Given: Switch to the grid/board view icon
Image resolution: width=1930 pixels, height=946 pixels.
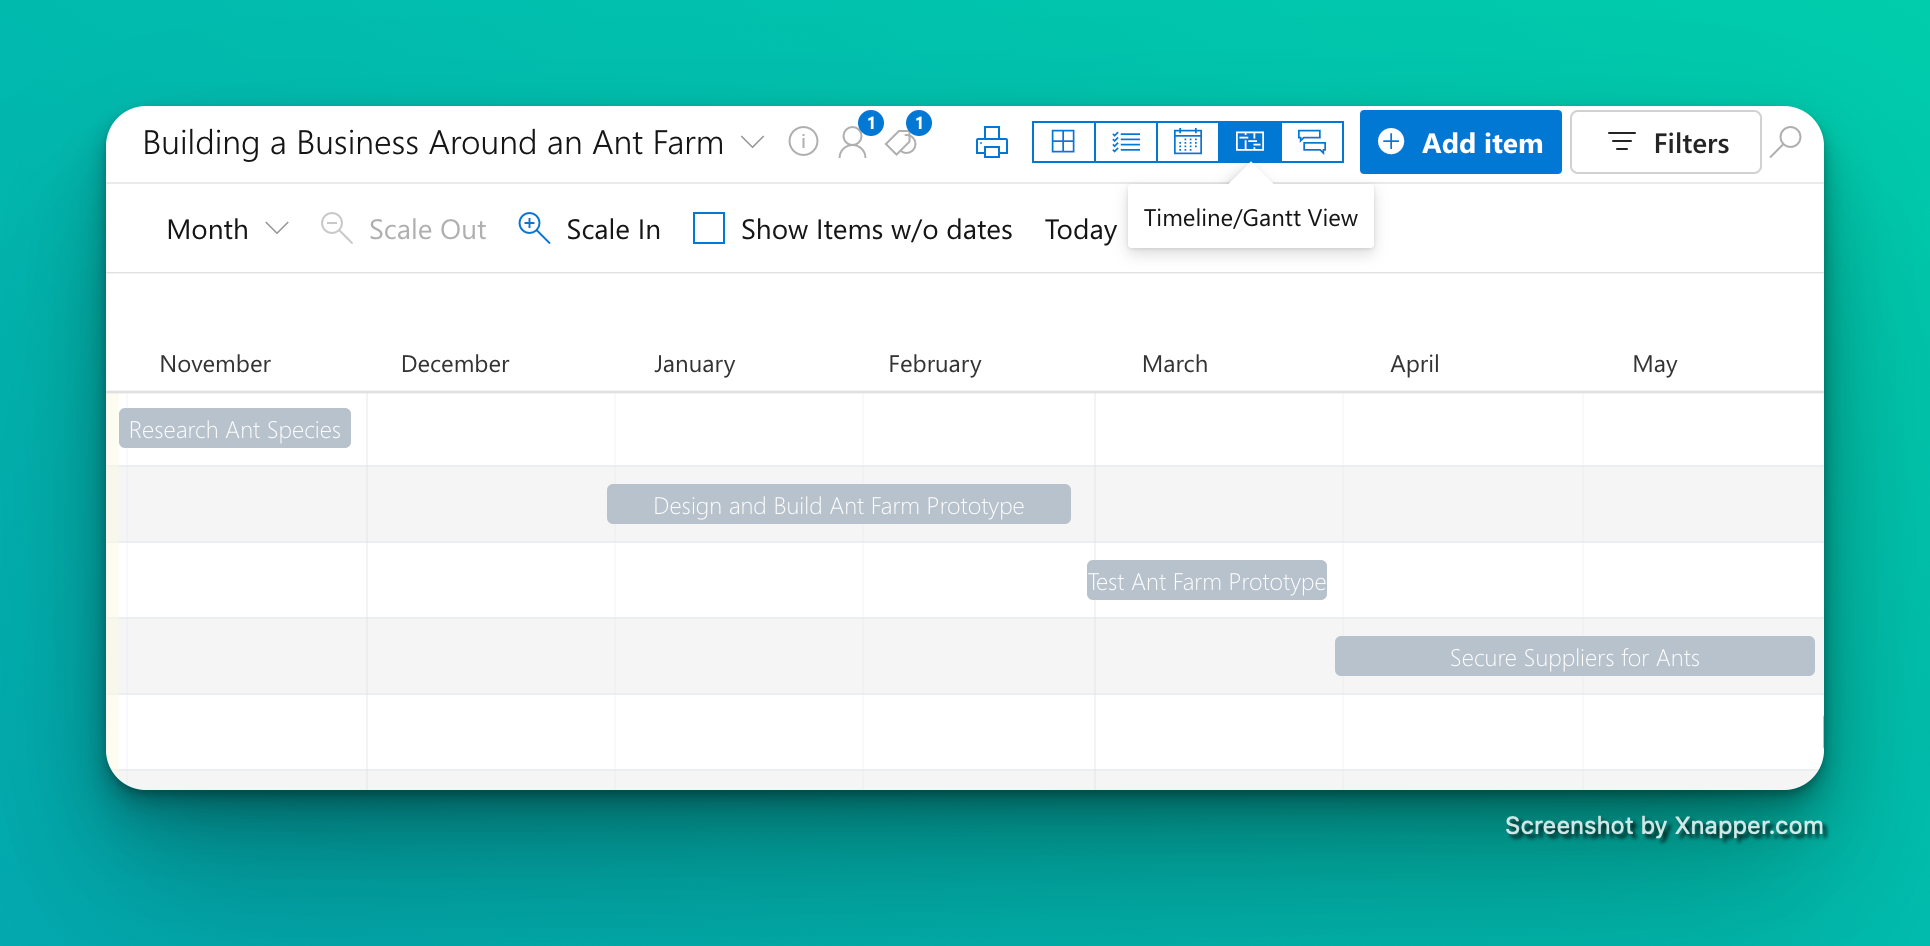Looking at the screenshot, I should pos(1063,142).
